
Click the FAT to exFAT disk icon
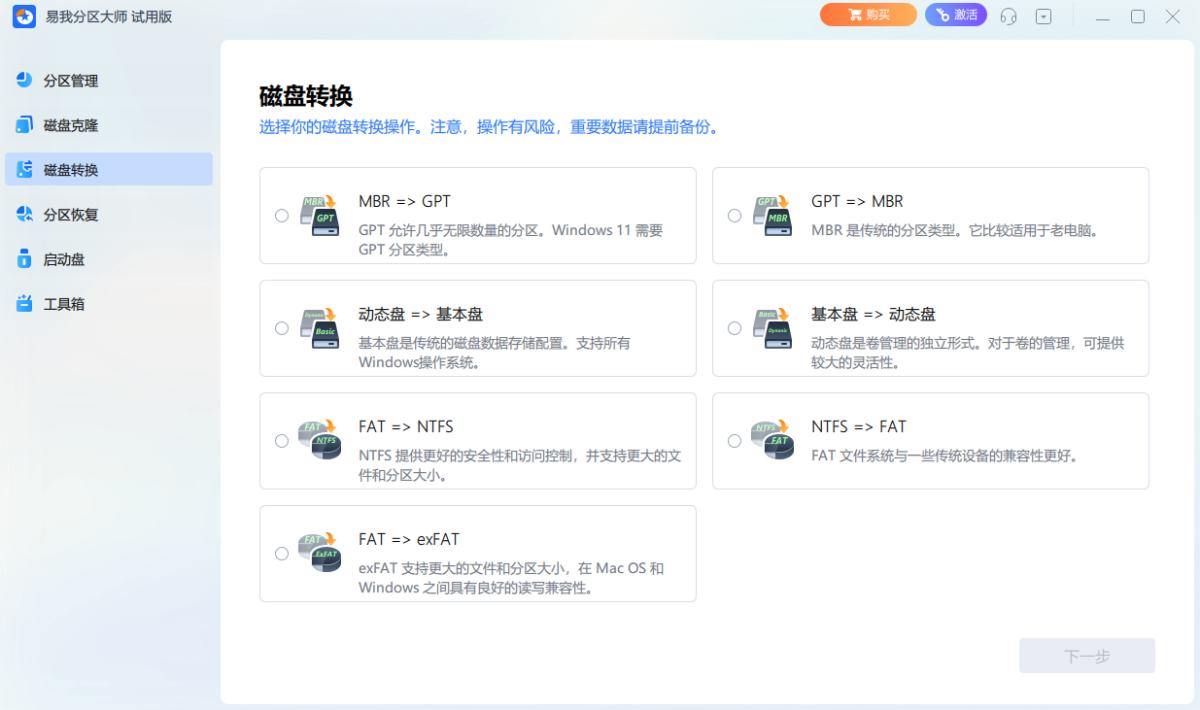(x=321, y=553)
